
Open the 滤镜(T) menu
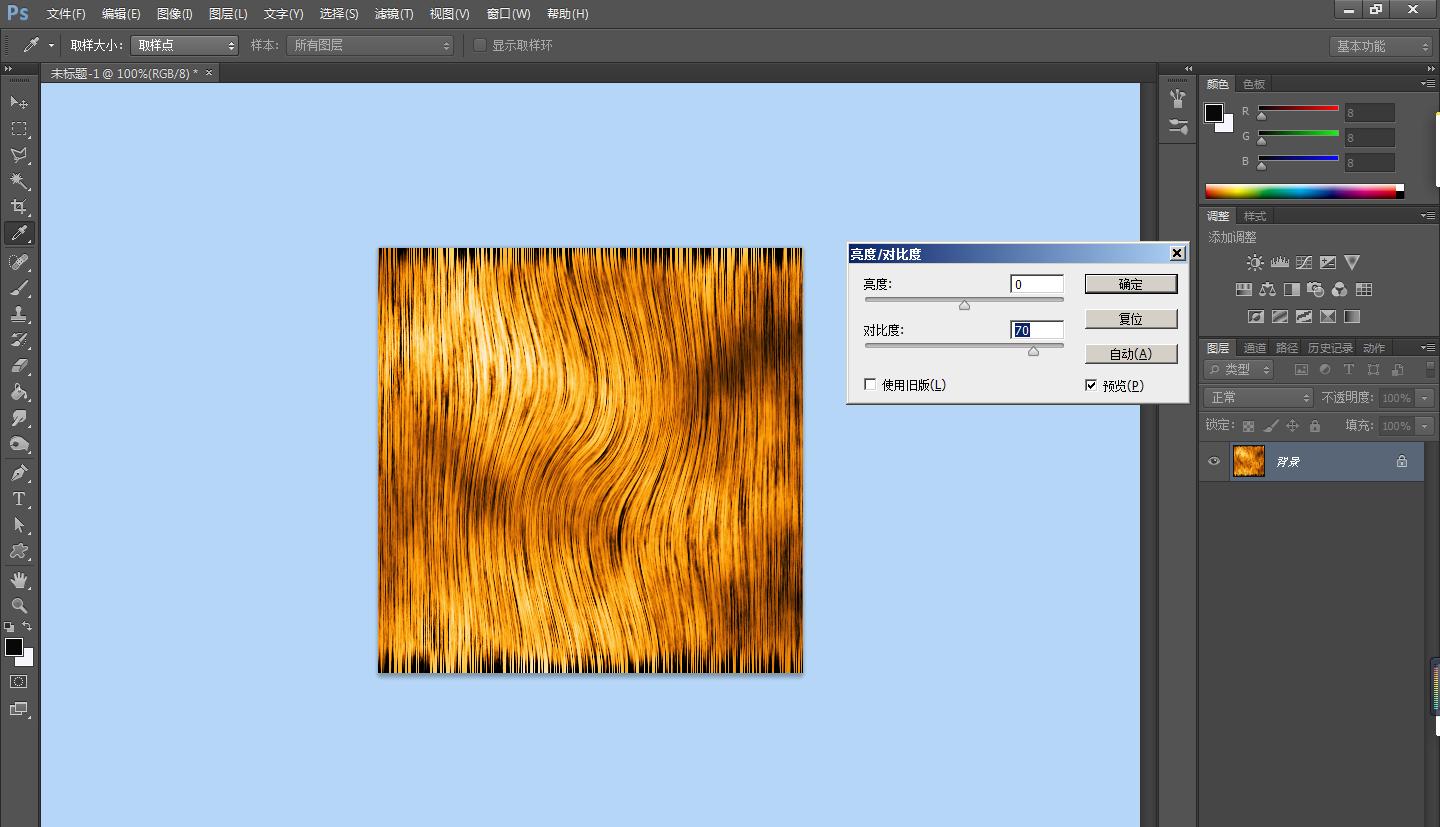pyautogui.click(x=393, y=14)
